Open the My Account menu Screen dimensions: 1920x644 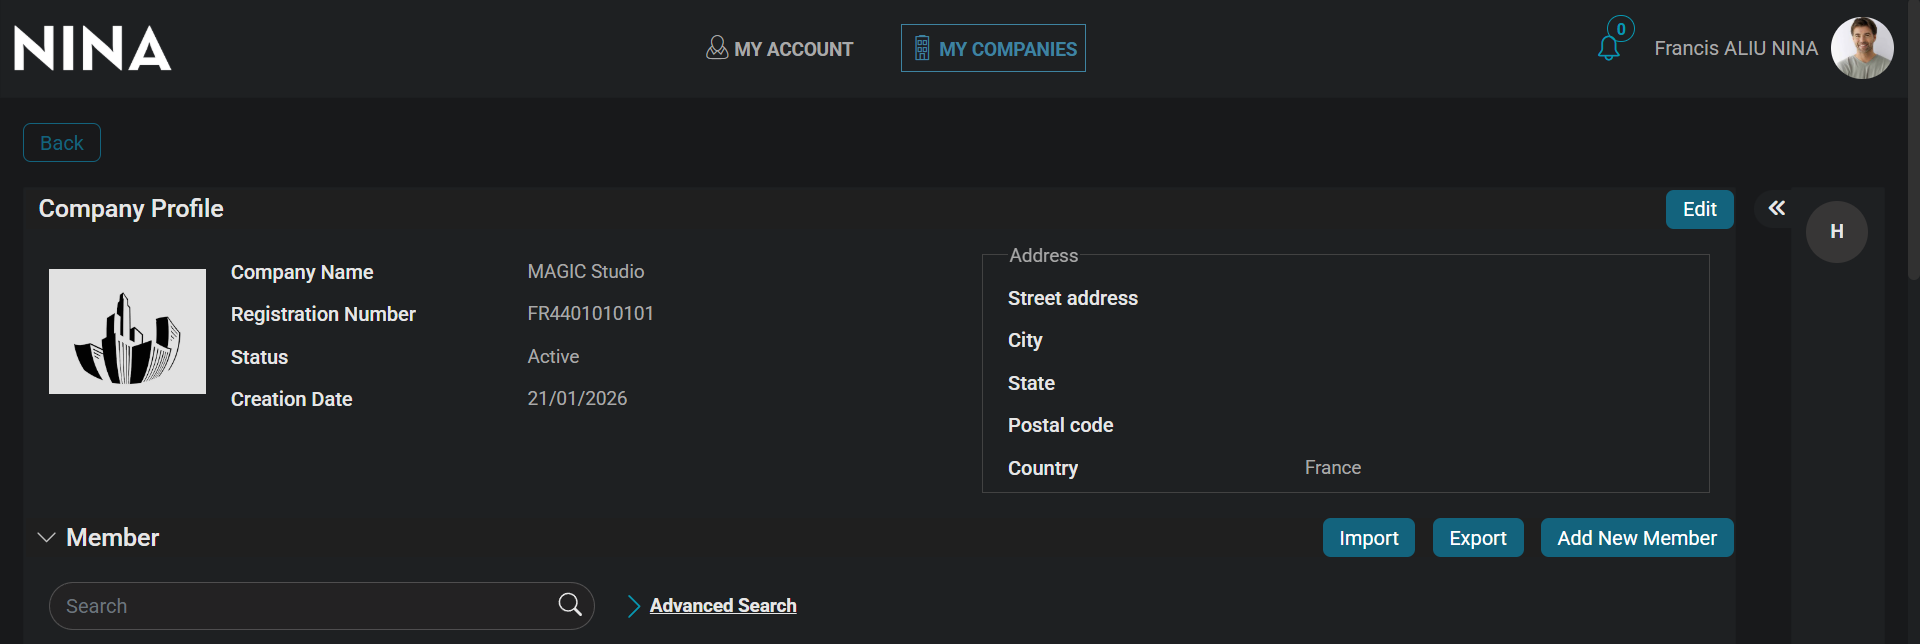[x=780, y=48]
